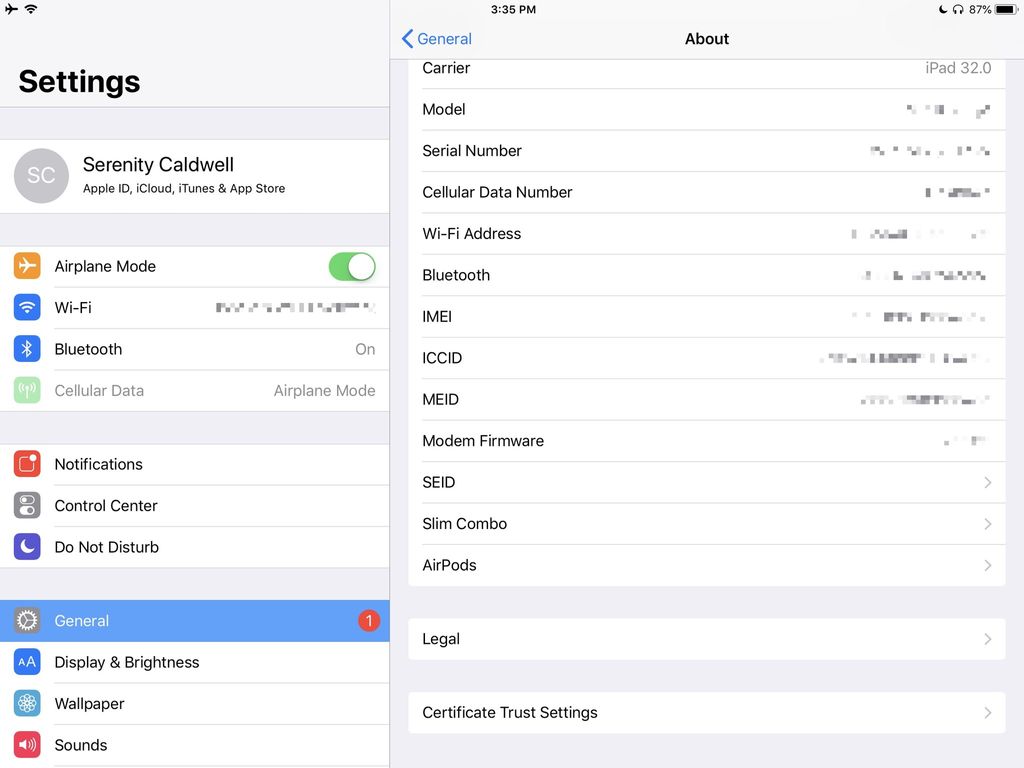Select the Airplane Mode icon in sidebar

(25, 266)
